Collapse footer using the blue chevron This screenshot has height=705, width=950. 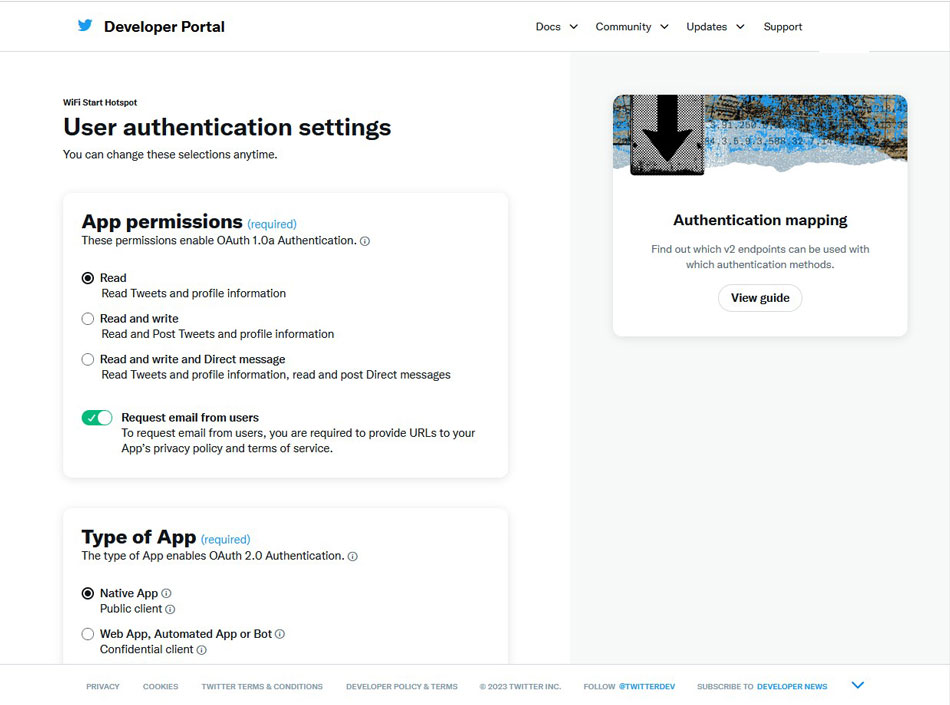pos(857,685)
